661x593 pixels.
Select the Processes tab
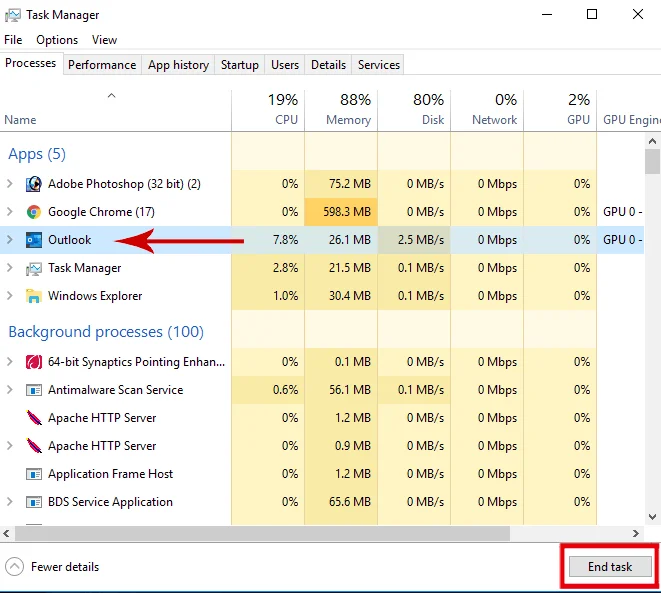click(31, 63)
